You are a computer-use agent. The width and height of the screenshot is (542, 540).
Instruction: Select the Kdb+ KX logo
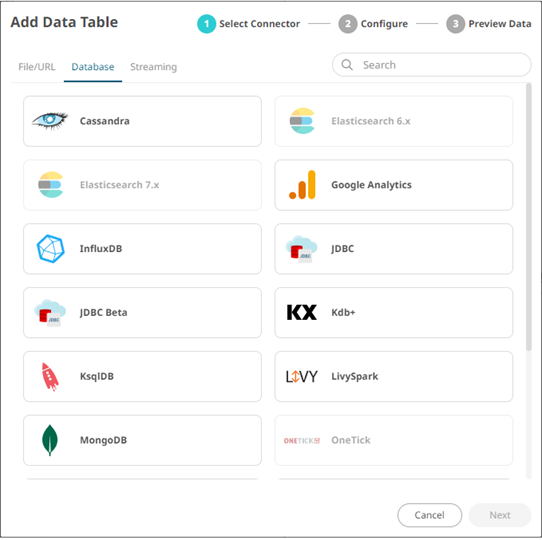coord(302,313)
